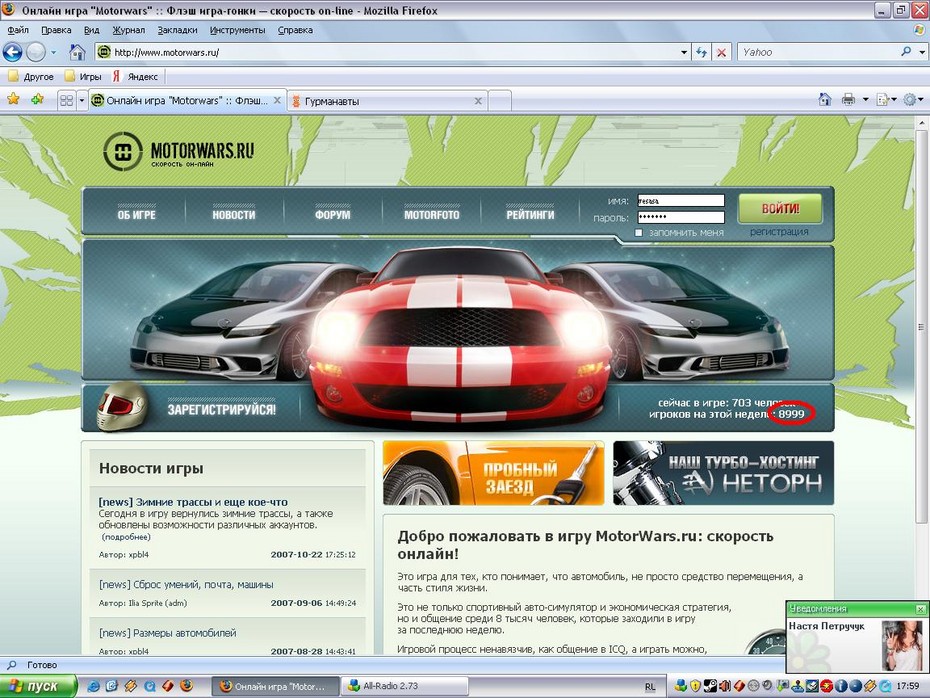Open news Зимние трассы и еще кое-что
The height and width of the screenshot is (698, 930).
tap(193, 502)
